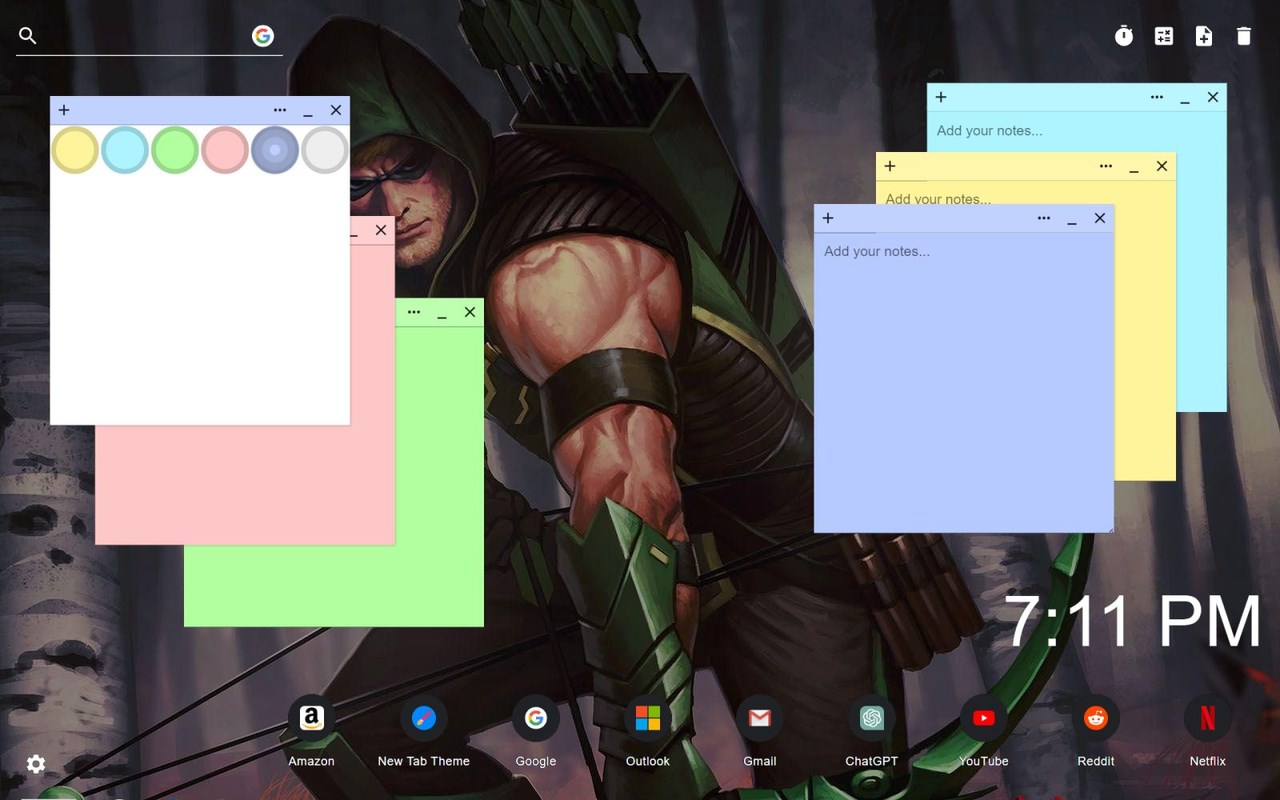The width and height of the screenshot is (1280, 800).
Task: Open the settings gear
Action: tap(36, 764)
